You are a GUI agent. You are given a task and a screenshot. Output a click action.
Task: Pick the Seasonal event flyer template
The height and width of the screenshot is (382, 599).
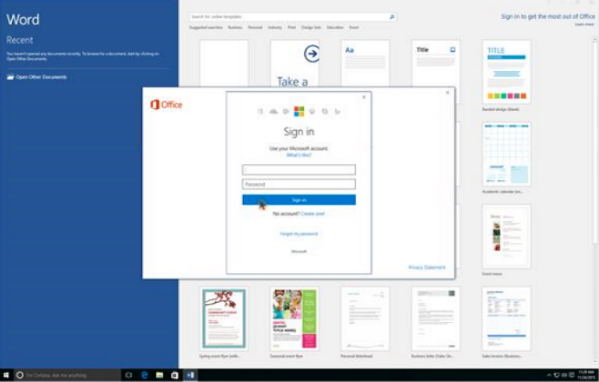tap(295, 319)
